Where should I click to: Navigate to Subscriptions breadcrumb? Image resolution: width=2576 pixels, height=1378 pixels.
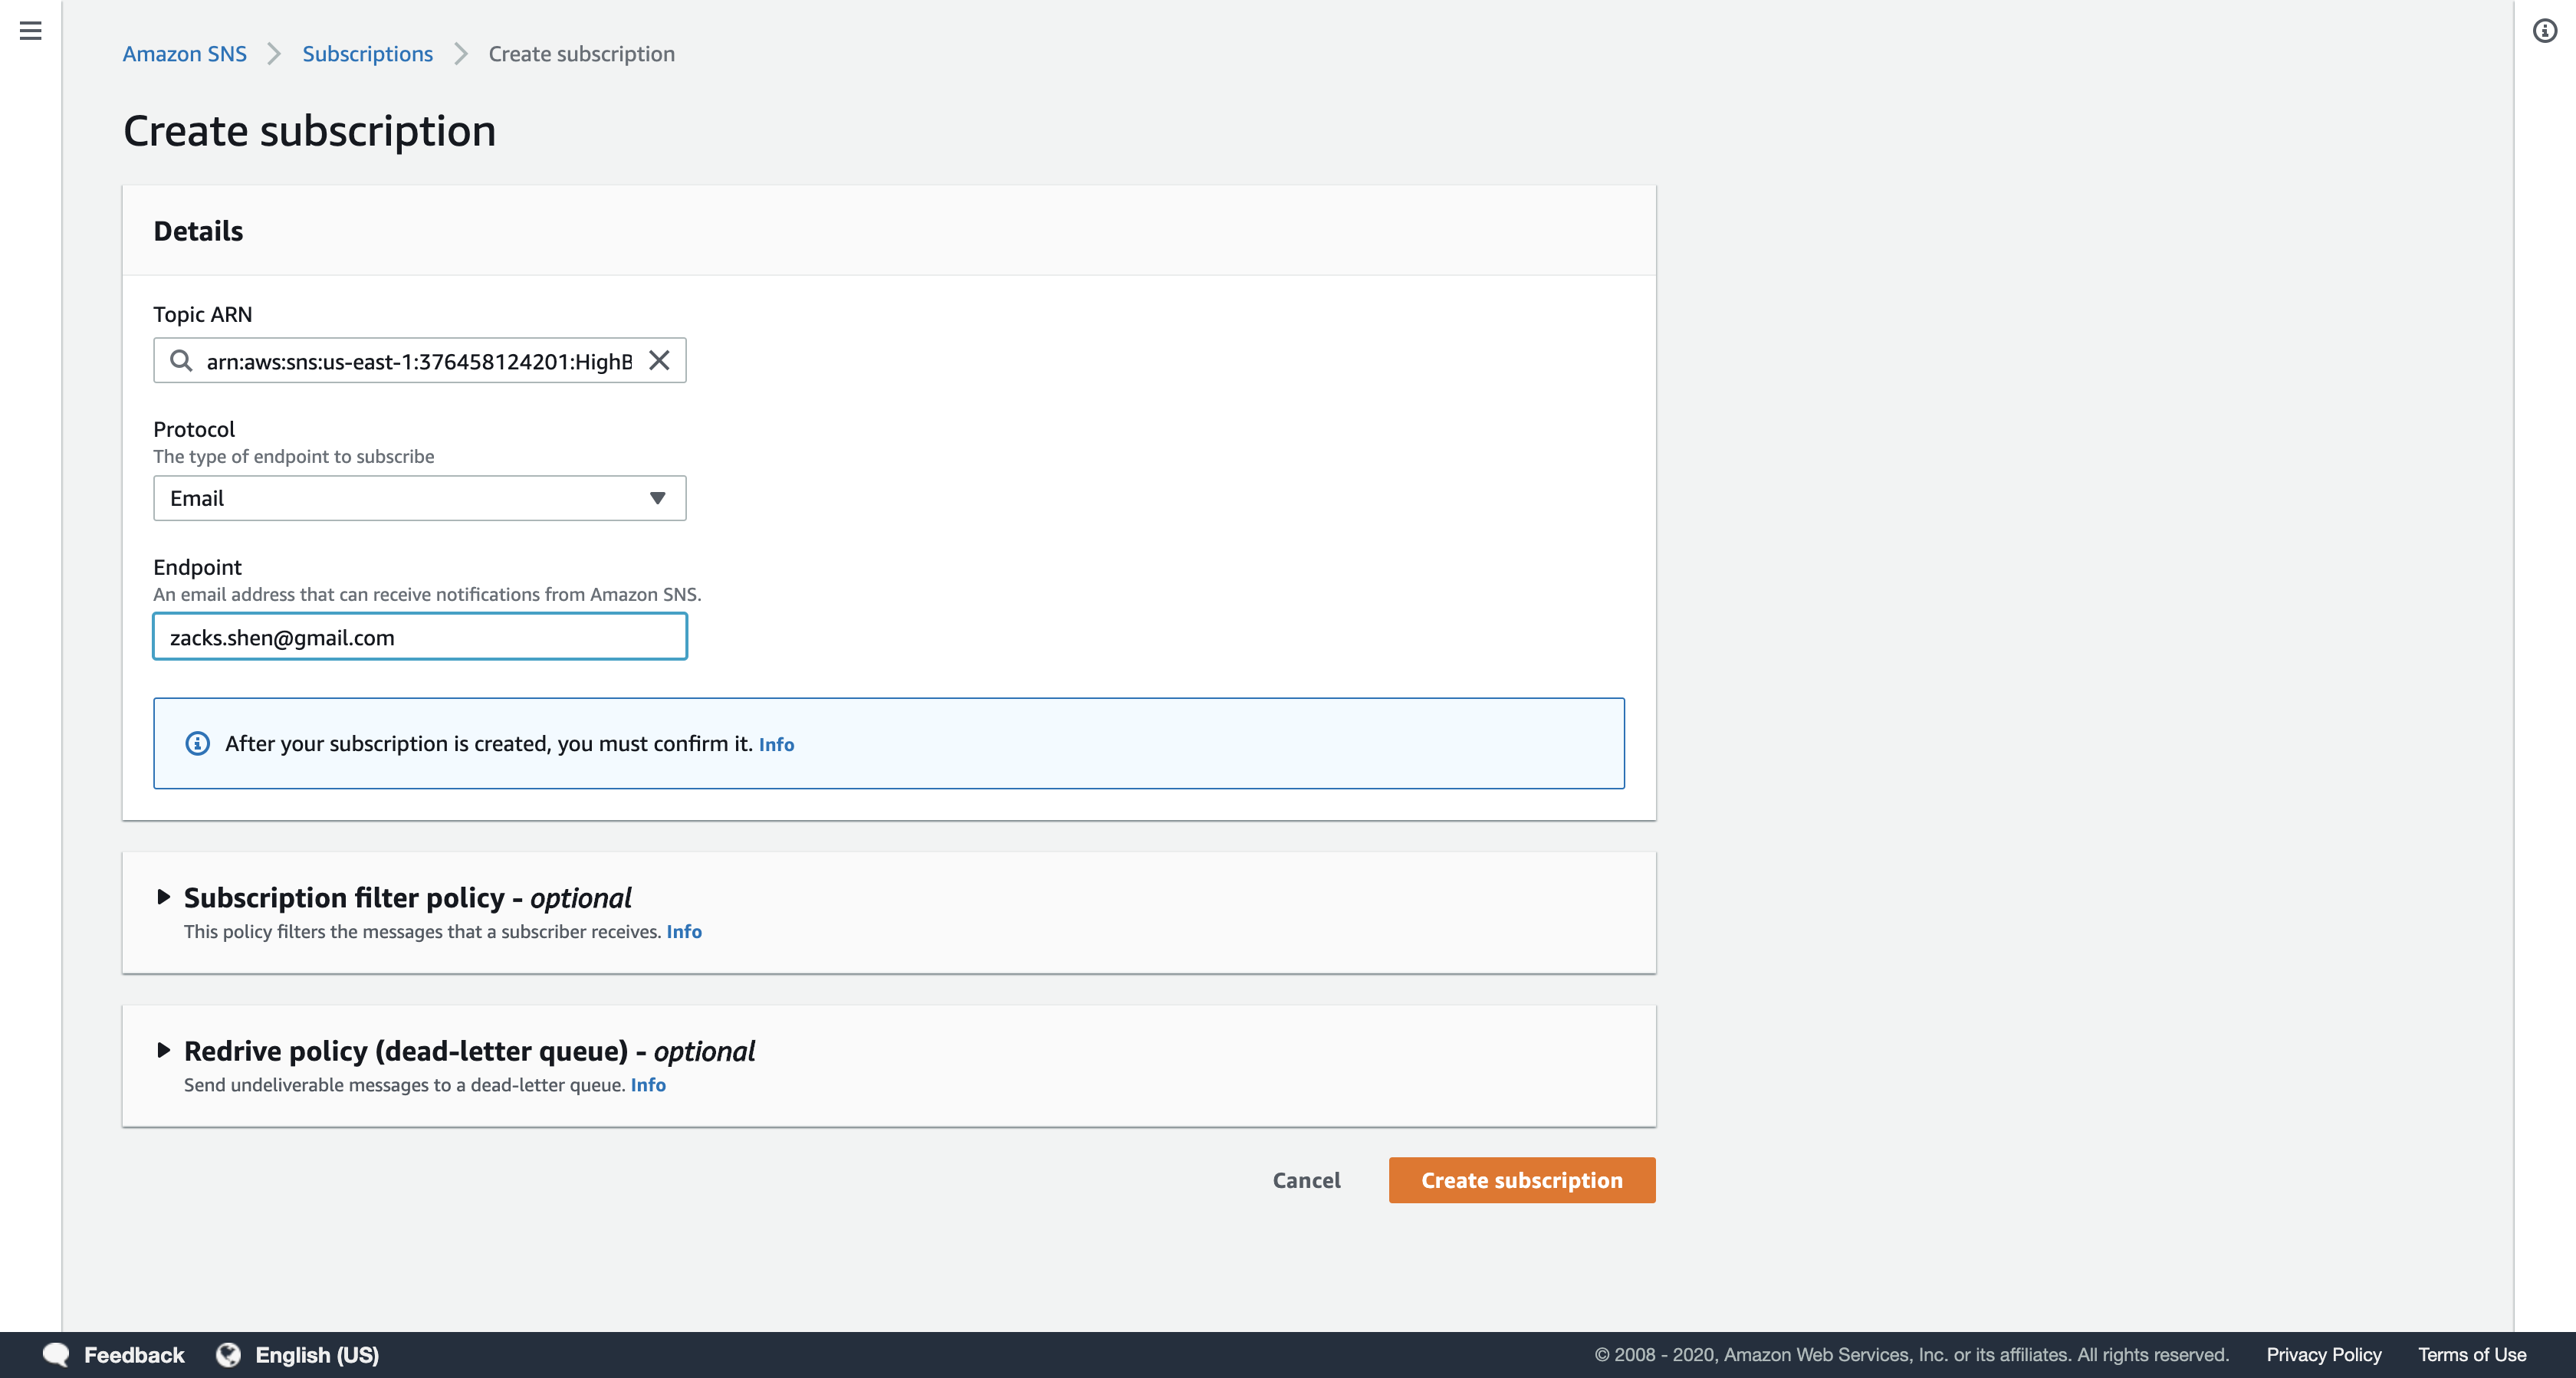367,54
